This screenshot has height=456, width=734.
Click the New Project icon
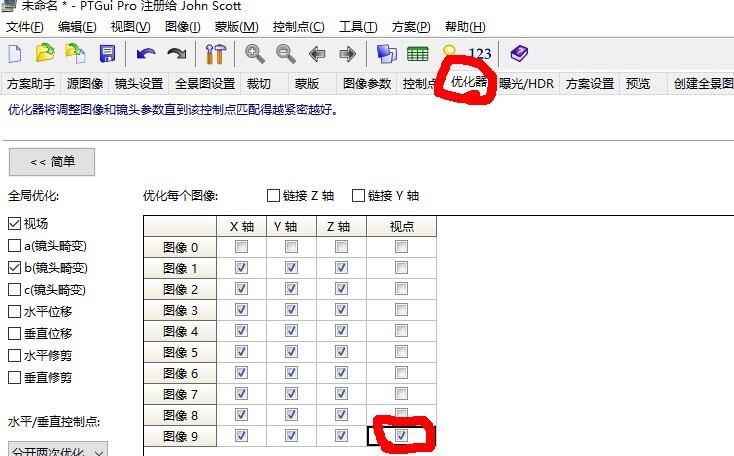(x=15, y=54)
